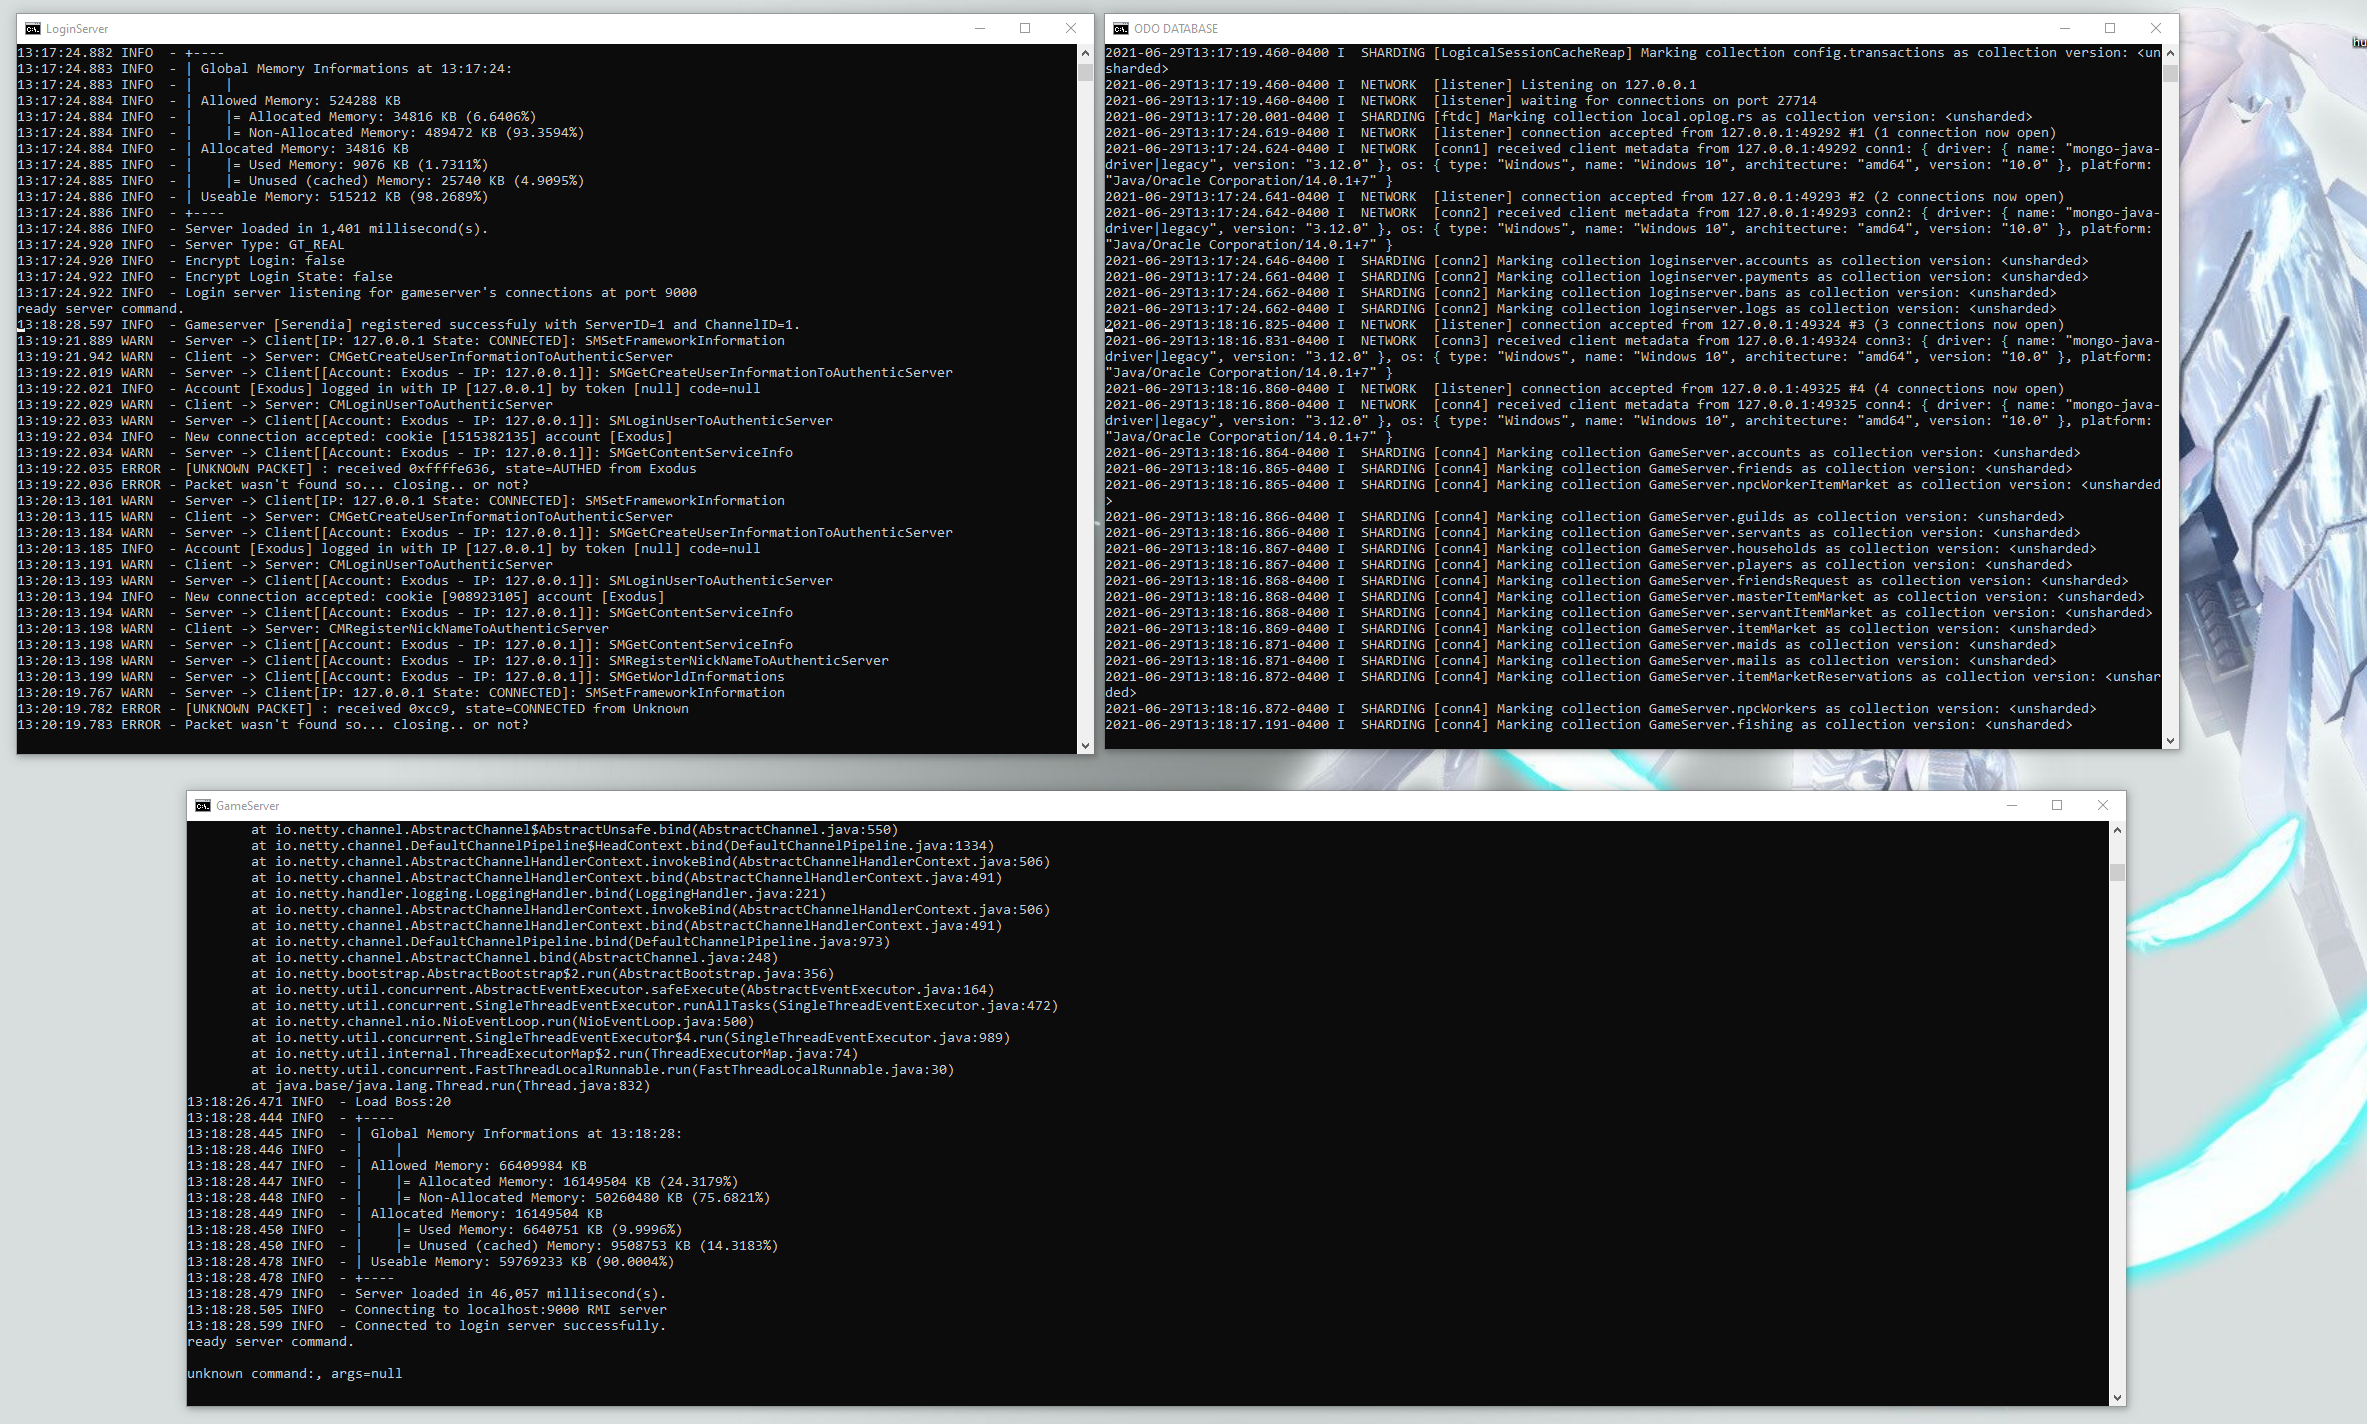Viewport: 2367px width, 1424px height.
Task: Minimize the ODO DATABASE window
Action: [2064, 29]
